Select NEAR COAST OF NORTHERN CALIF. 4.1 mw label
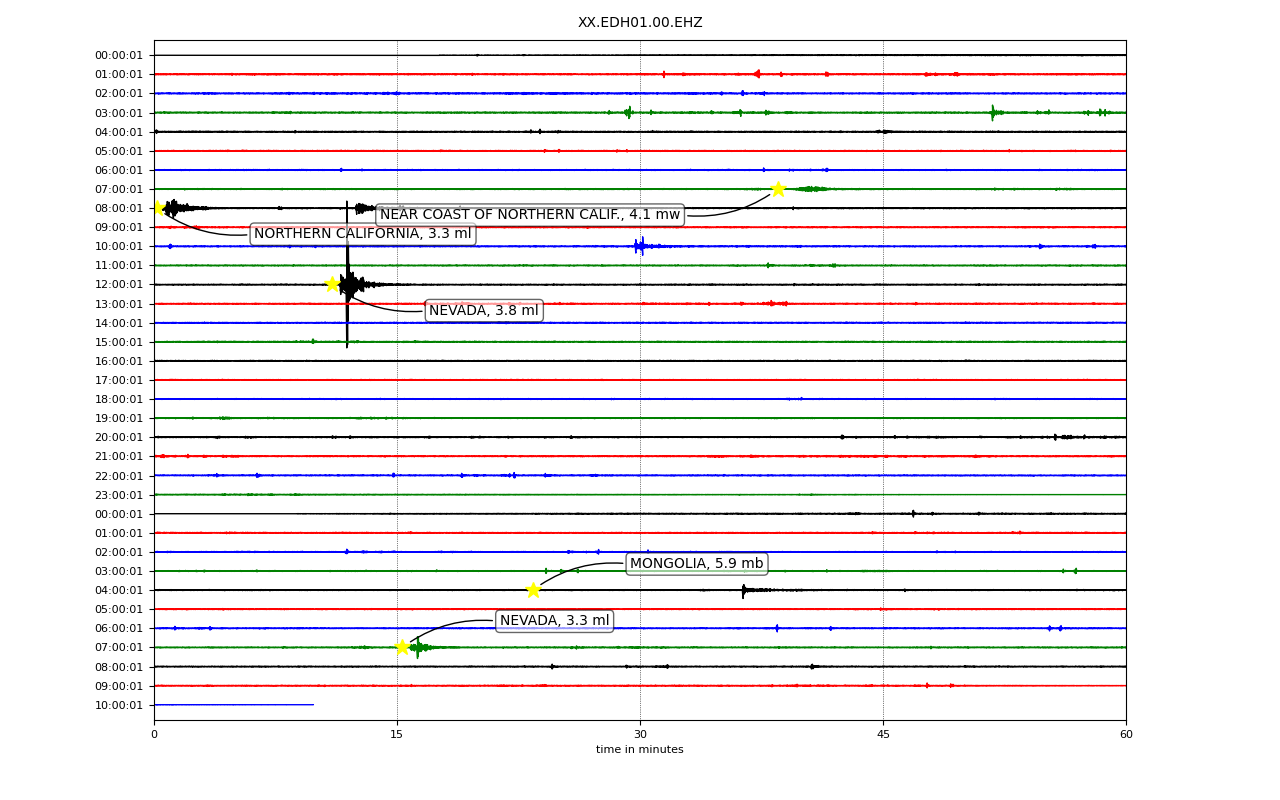Screen dimensions: 1280x800 pos(530,215)
